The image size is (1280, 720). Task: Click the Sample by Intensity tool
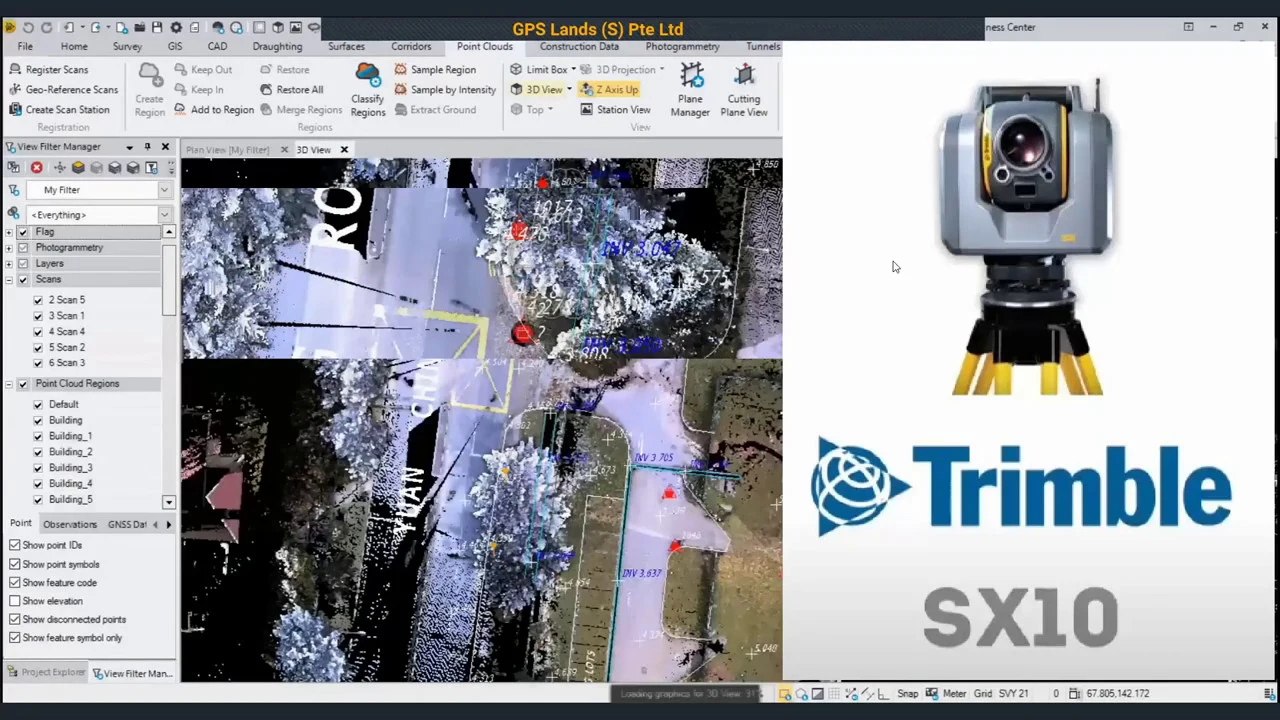(445, 90)
